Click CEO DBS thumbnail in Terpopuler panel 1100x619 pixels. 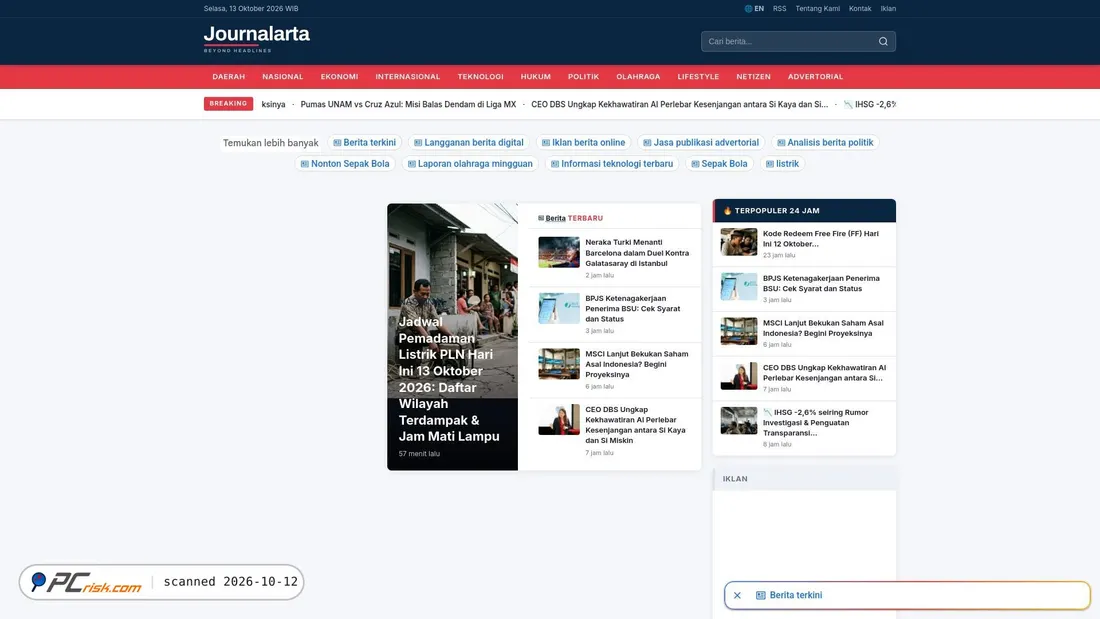[739, 376]
